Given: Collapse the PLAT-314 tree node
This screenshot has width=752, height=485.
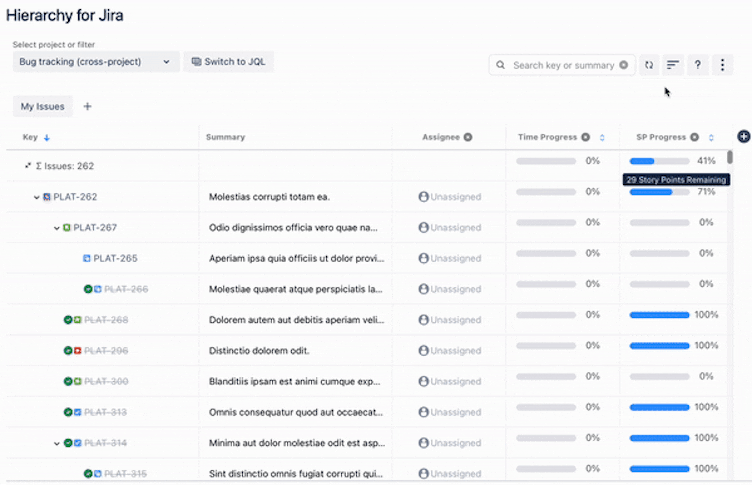Looking at the screenshot, I should [x=57, y=443].
